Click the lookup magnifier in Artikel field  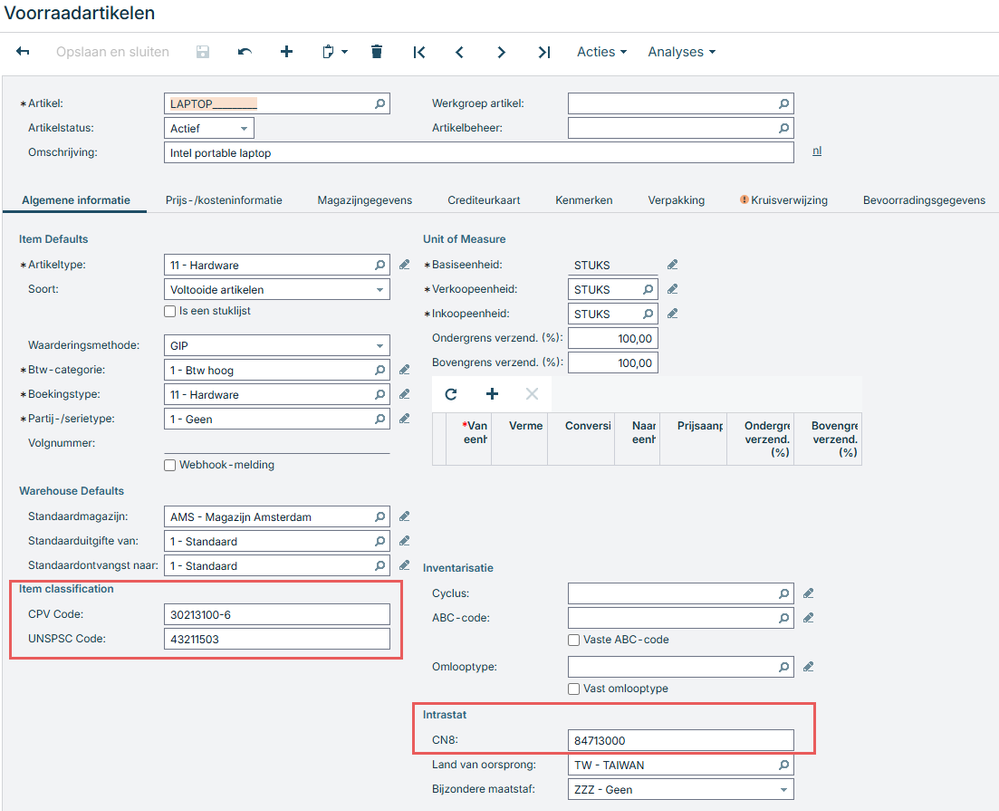[380, 103]
